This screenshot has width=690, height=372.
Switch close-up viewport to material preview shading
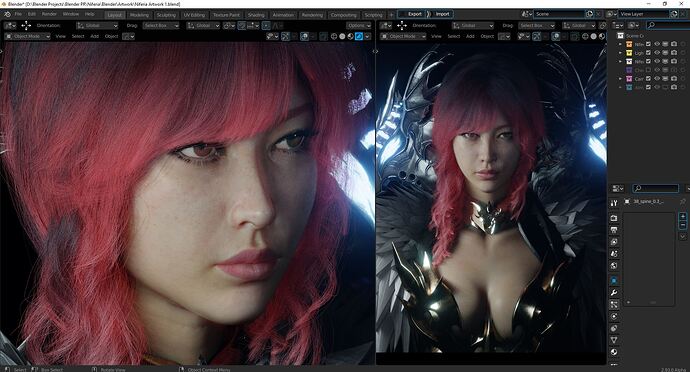pos(350,36)
